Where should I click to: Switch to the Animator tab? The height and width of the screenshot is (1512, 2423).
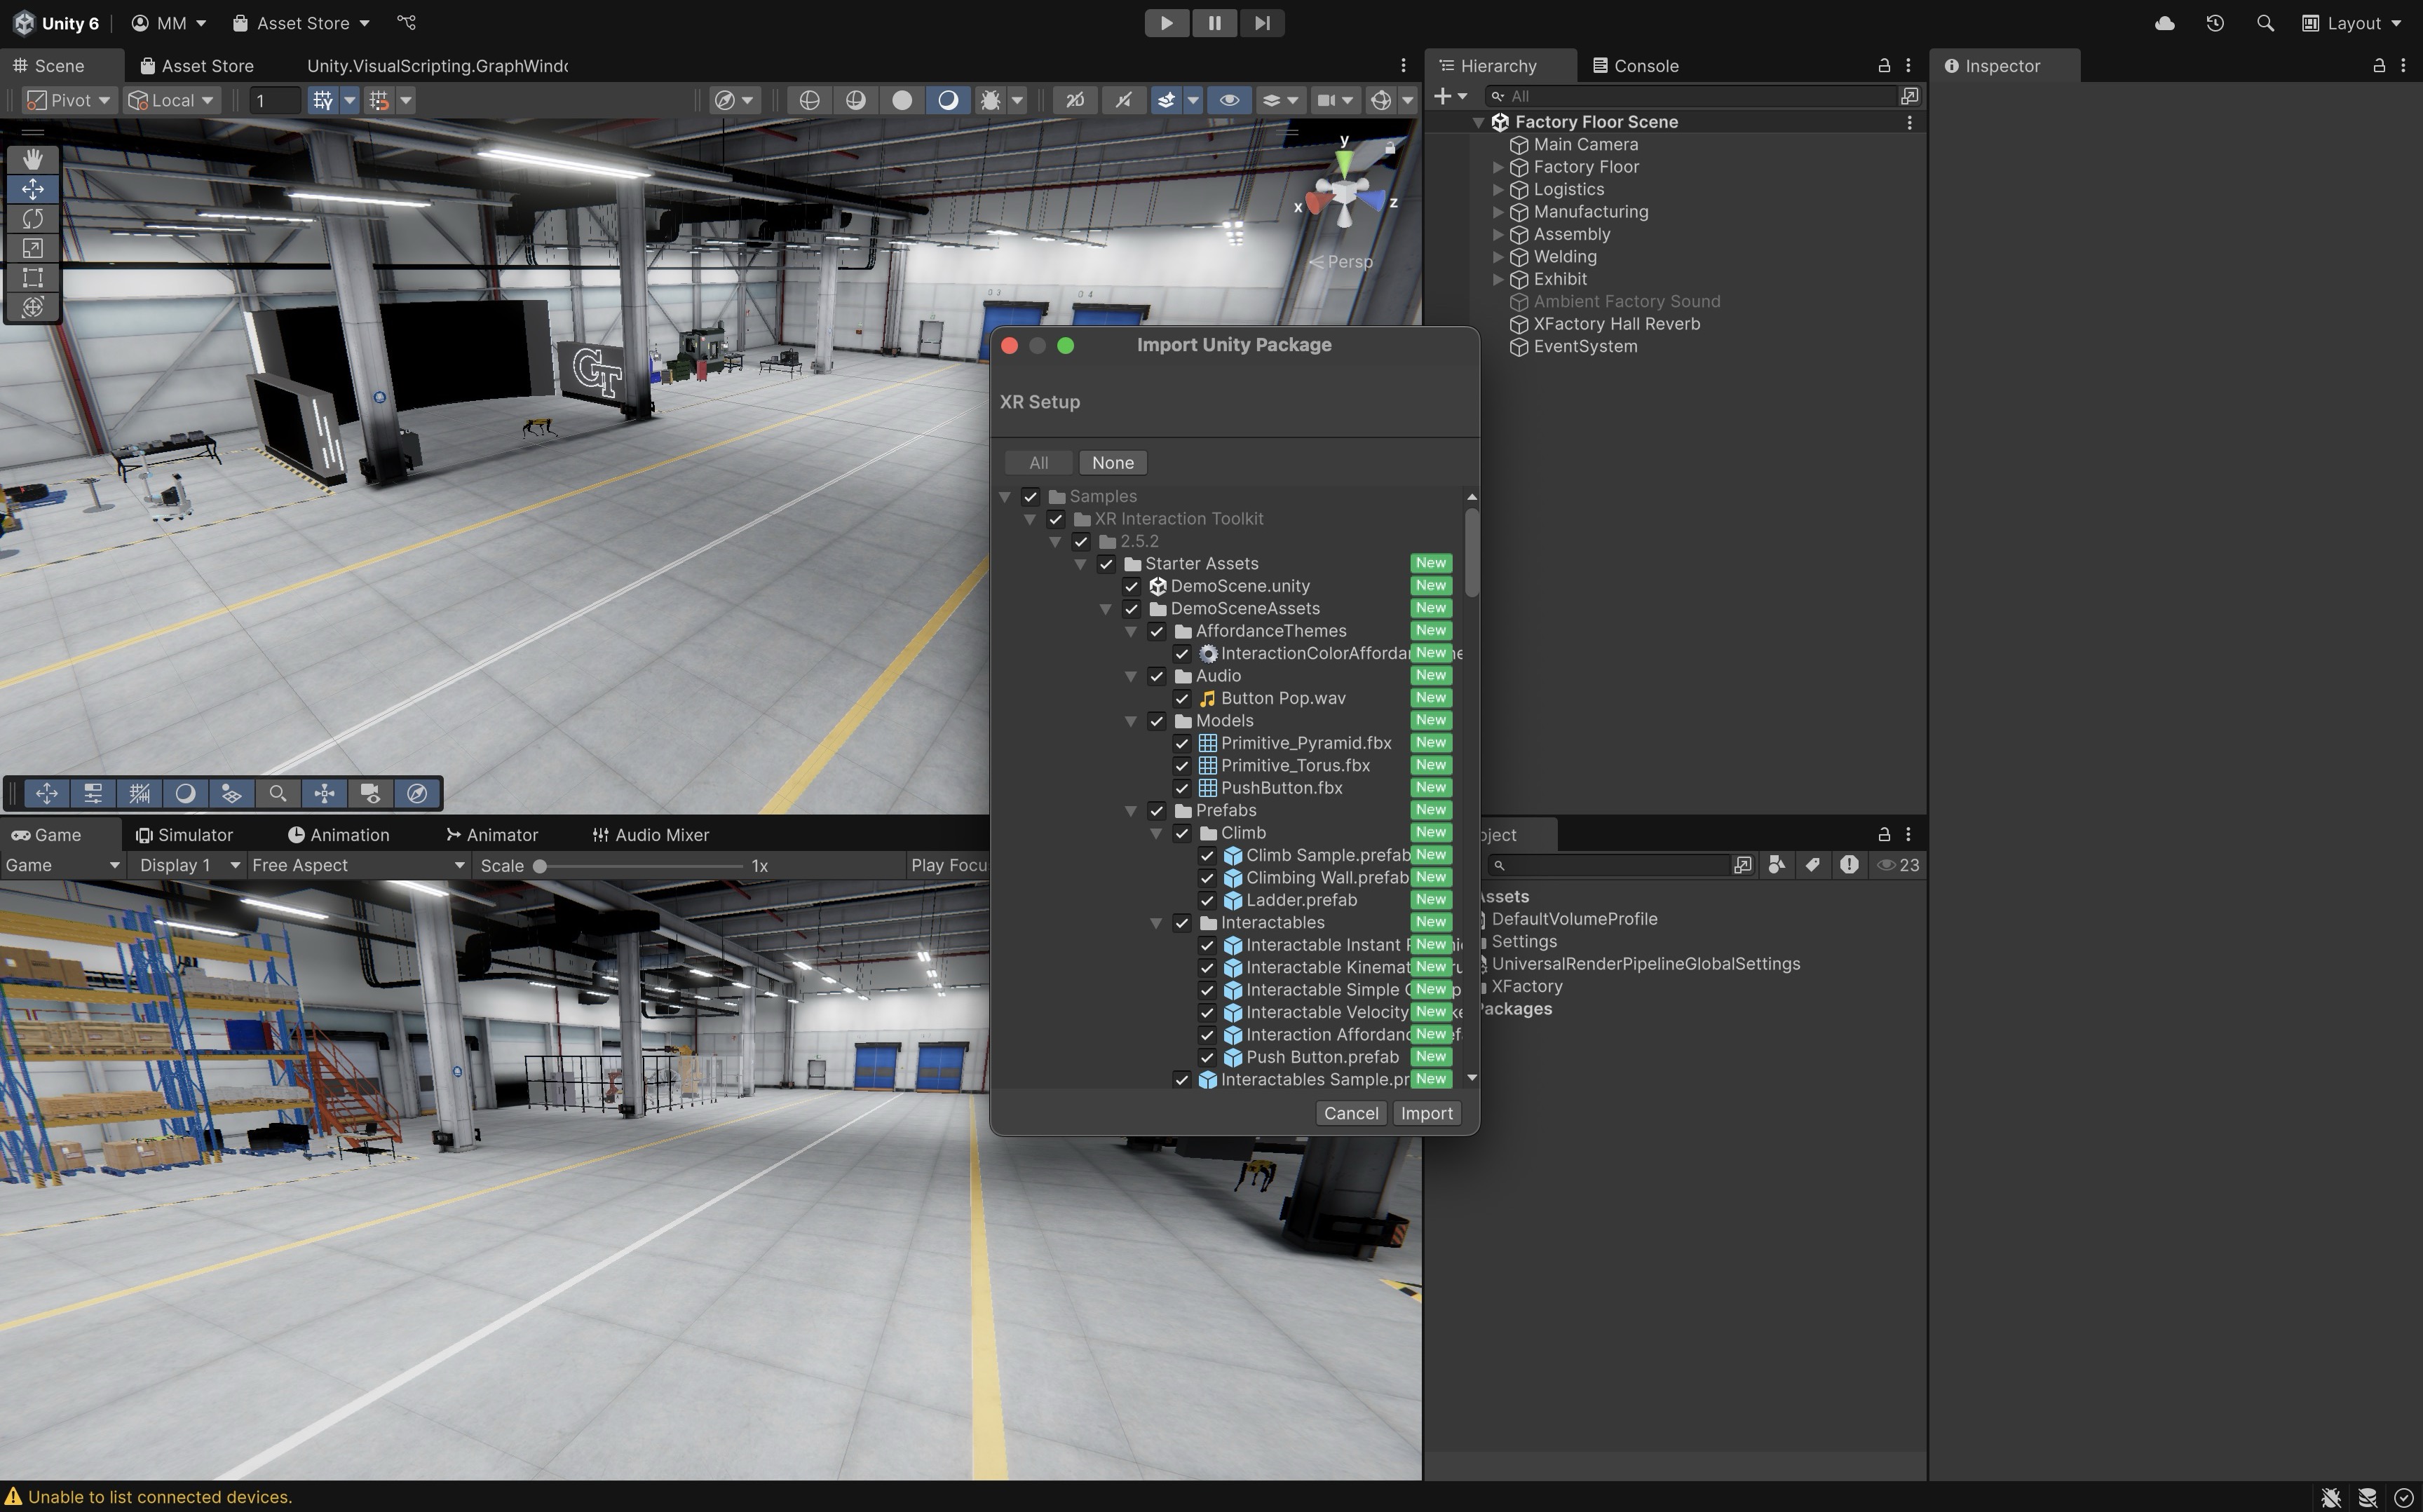click(x=492, y=835)
